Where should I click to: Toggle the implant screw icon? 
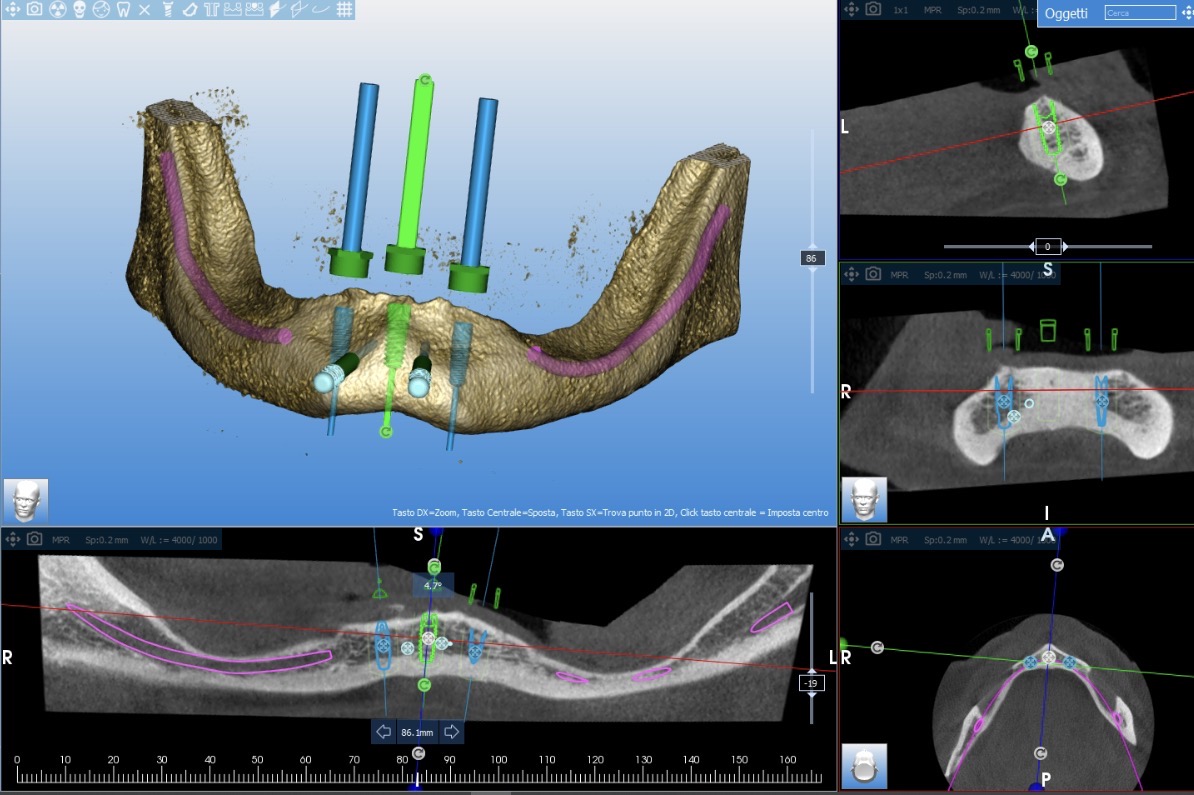(x=168, y=9)
